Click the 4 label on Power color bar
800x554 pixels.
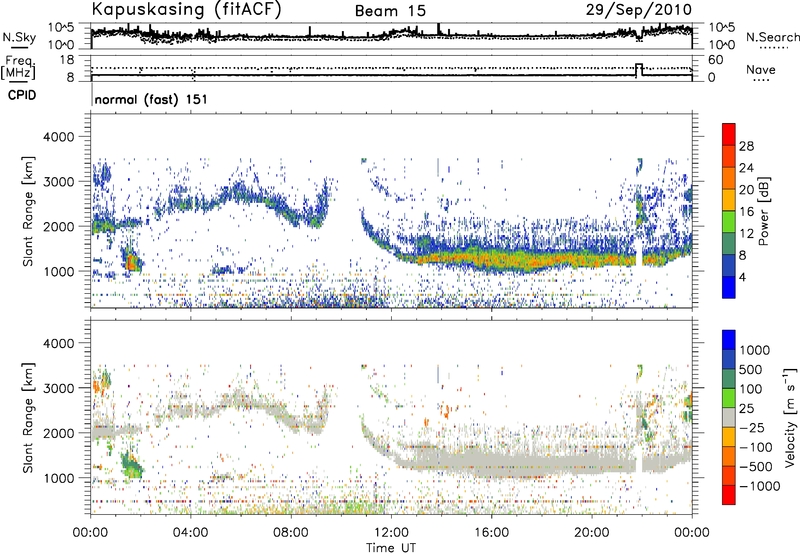point(742,277)
